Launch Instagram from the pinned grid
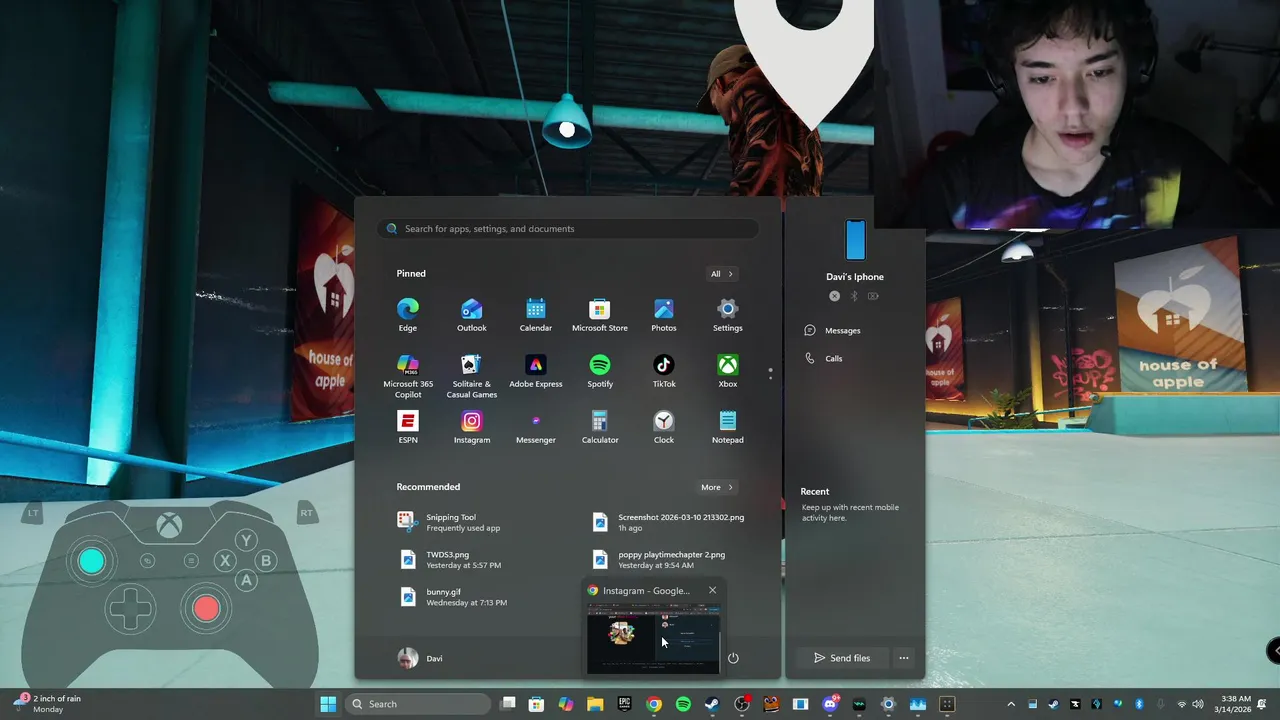This screenshot has width=1280, height=720. [x=472, y=427]
